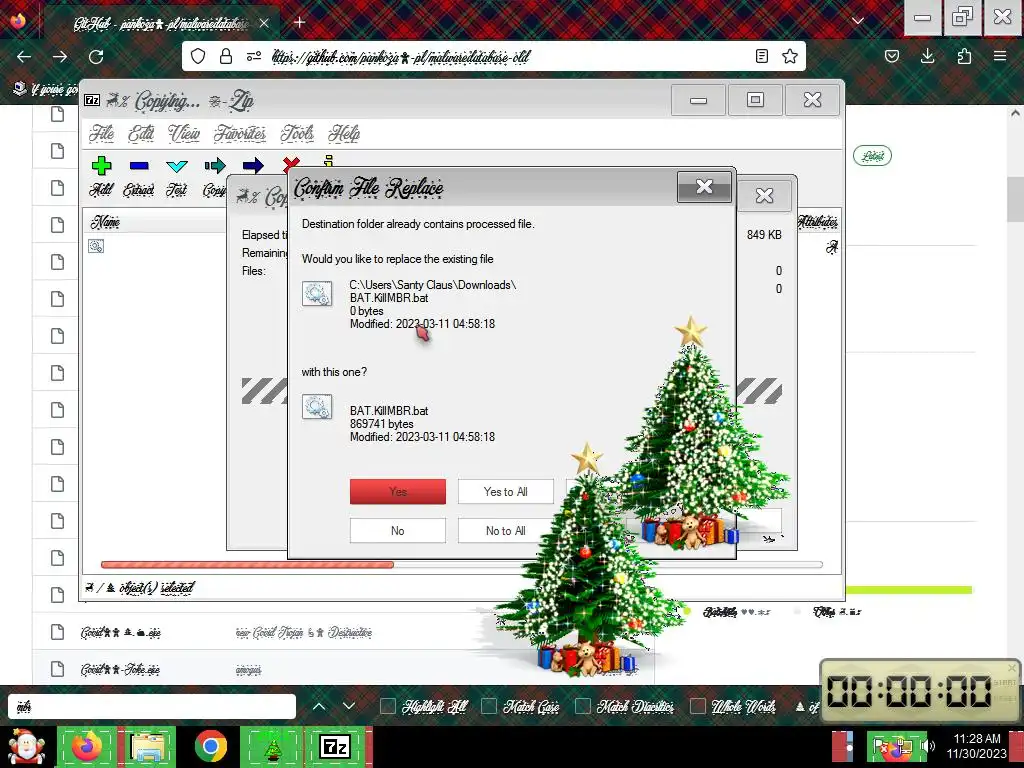
Task: Click the '869741 bytes' text
Action: pos(381,424)
